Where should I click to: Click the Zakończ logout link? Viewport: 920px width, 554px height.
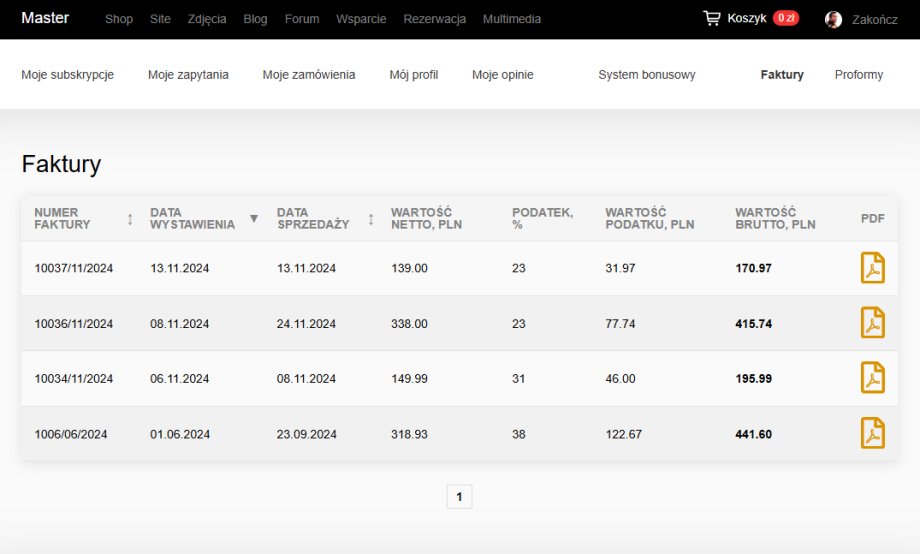(874, 19)
